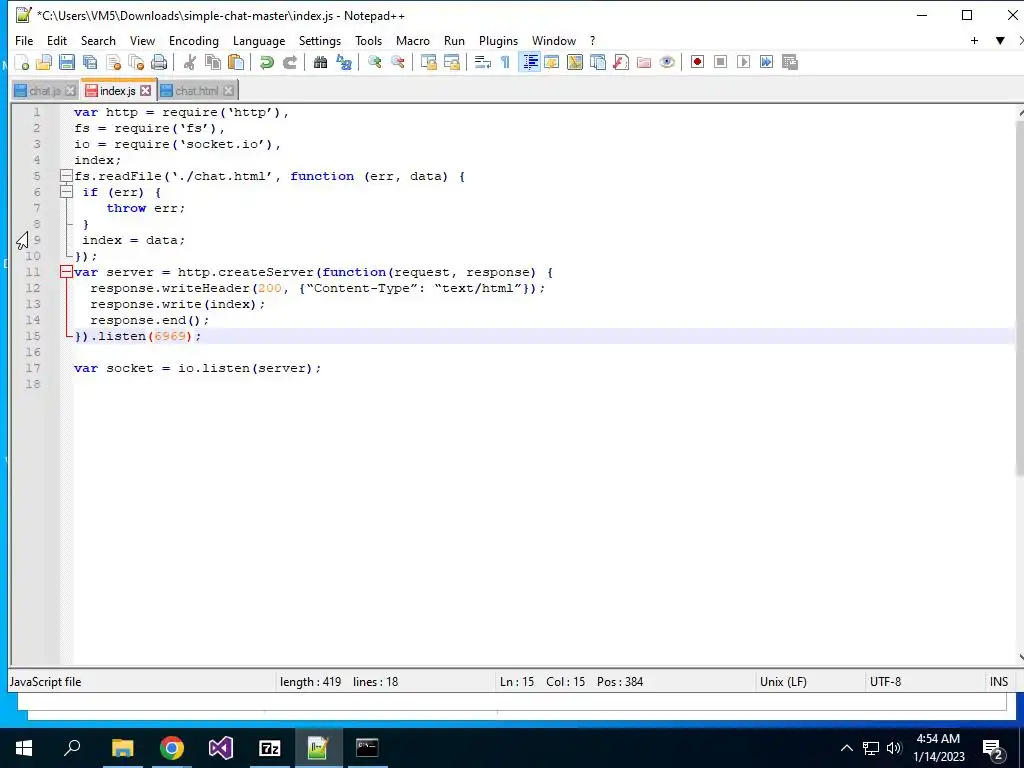Collapse the createServer fold on line 11
1024x768 pixels.
click(x=66, y=272)
